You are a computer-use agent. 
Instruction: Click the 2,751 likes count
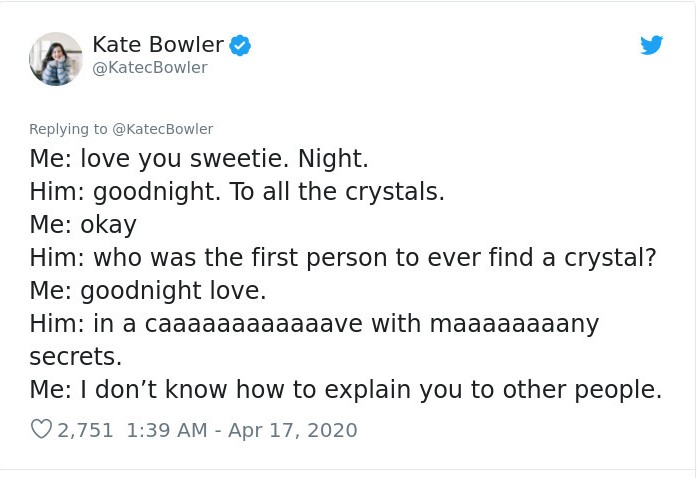coord(86,430)
